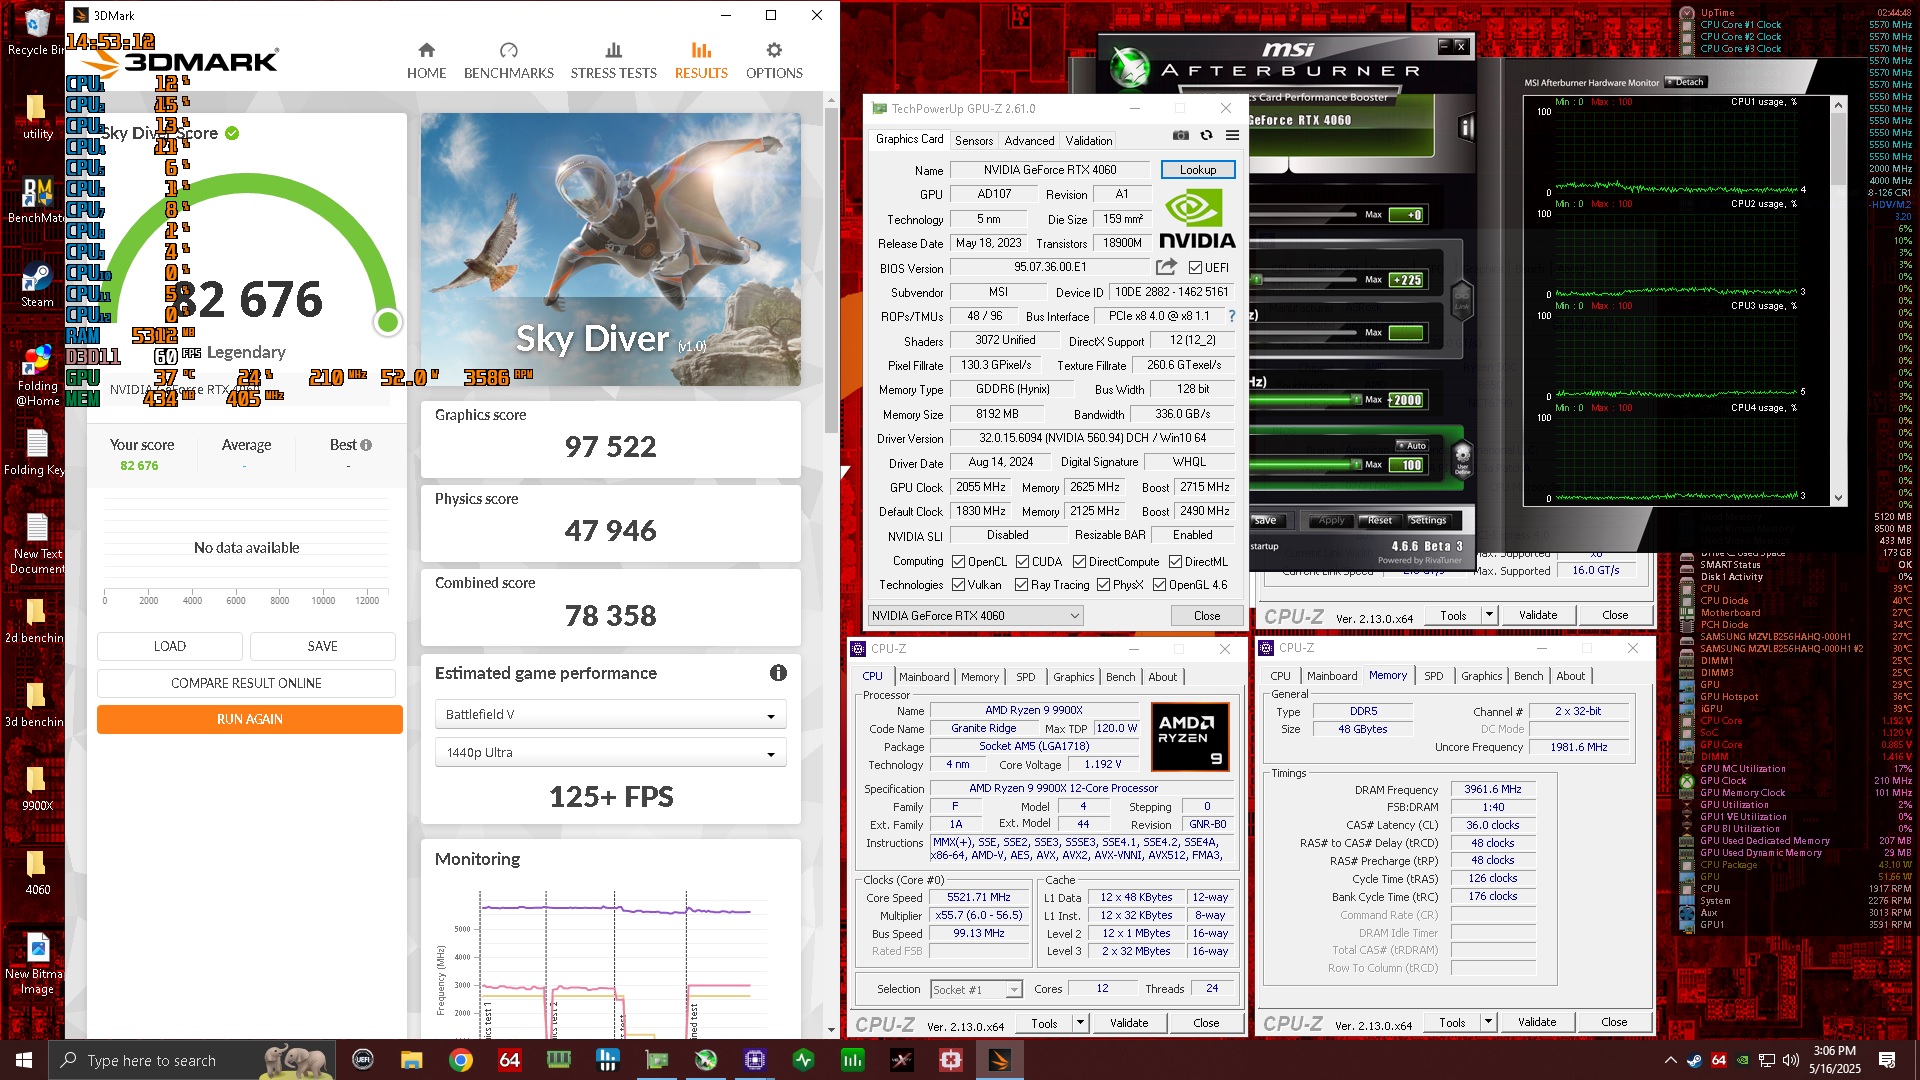1920x1080 pixels.
Task: Click the Afterburner Reset button
Action: (x=1380, y=520)
